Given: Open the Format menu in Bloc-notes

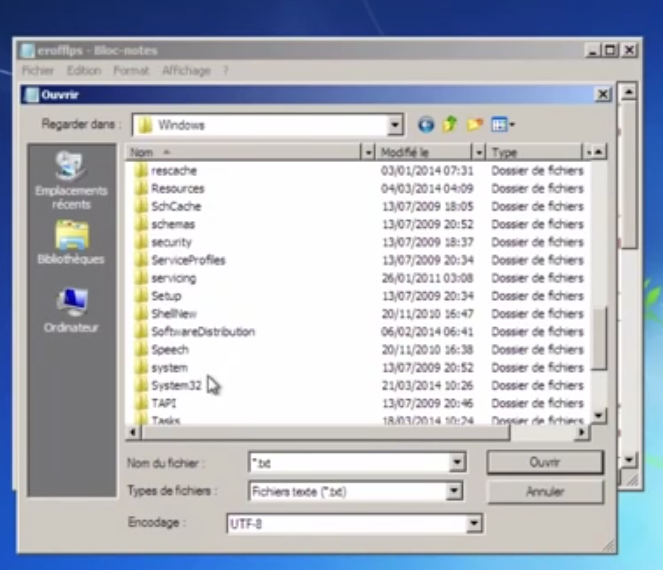Looking at the screenshot, I should coord(131,71).
